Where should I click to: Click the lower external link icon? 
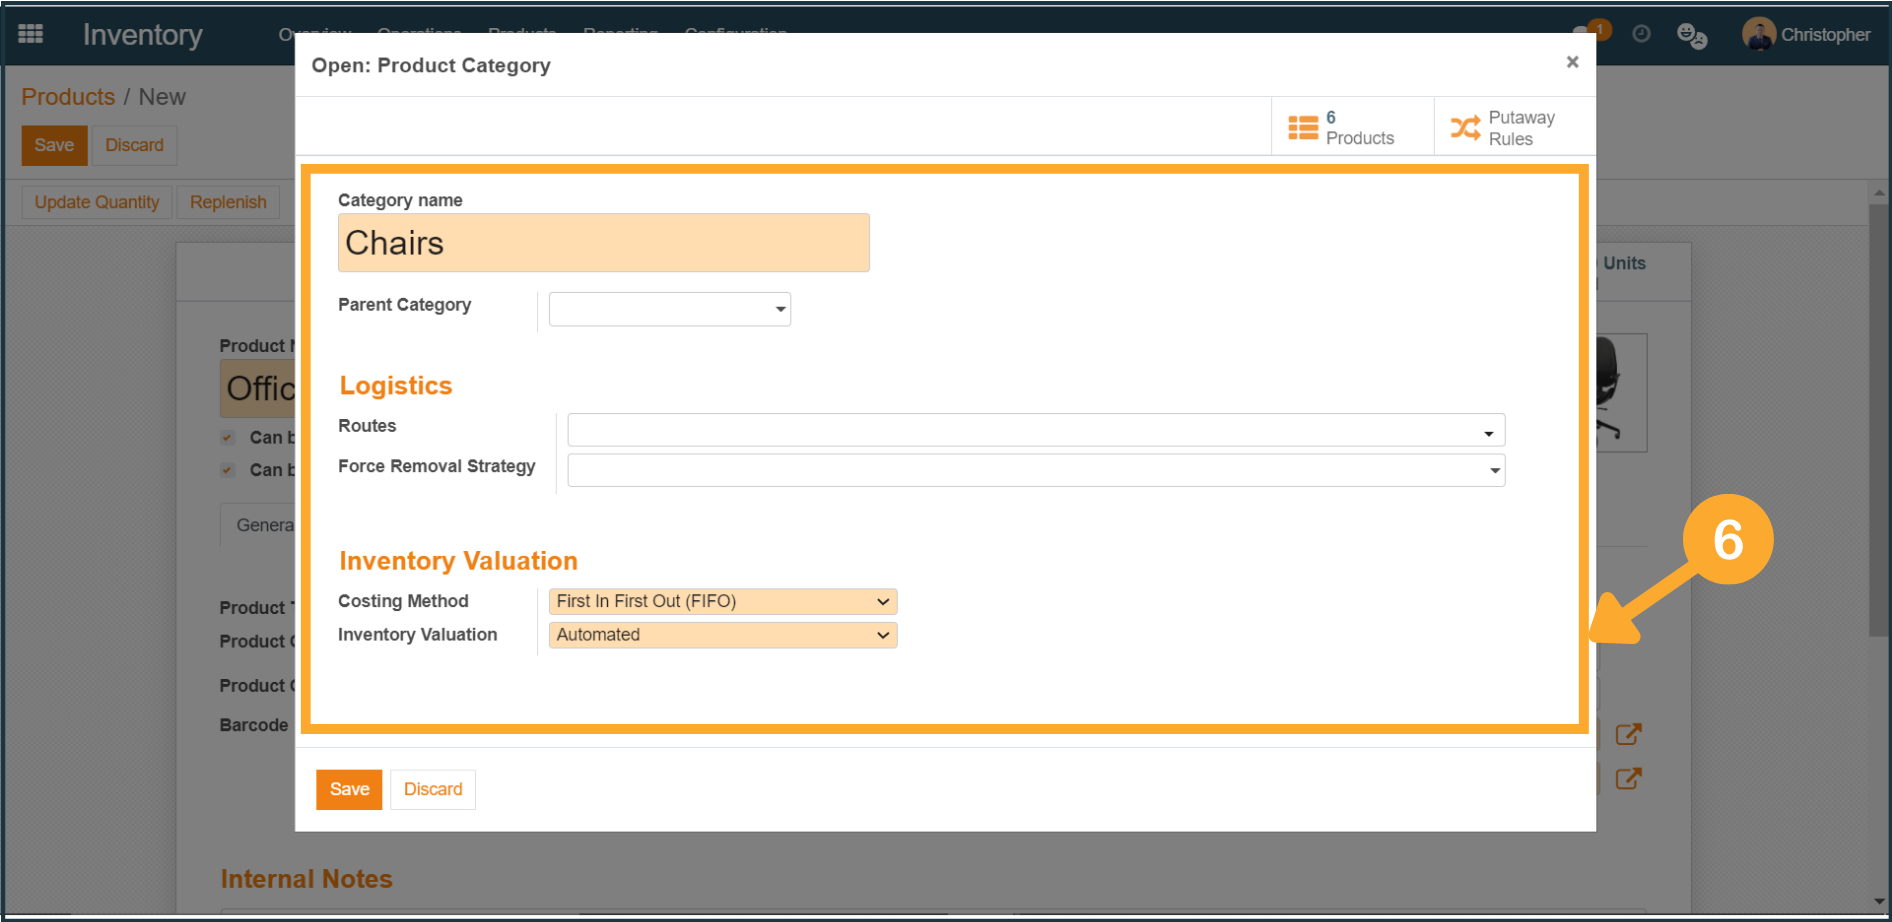click(1628, 778)
